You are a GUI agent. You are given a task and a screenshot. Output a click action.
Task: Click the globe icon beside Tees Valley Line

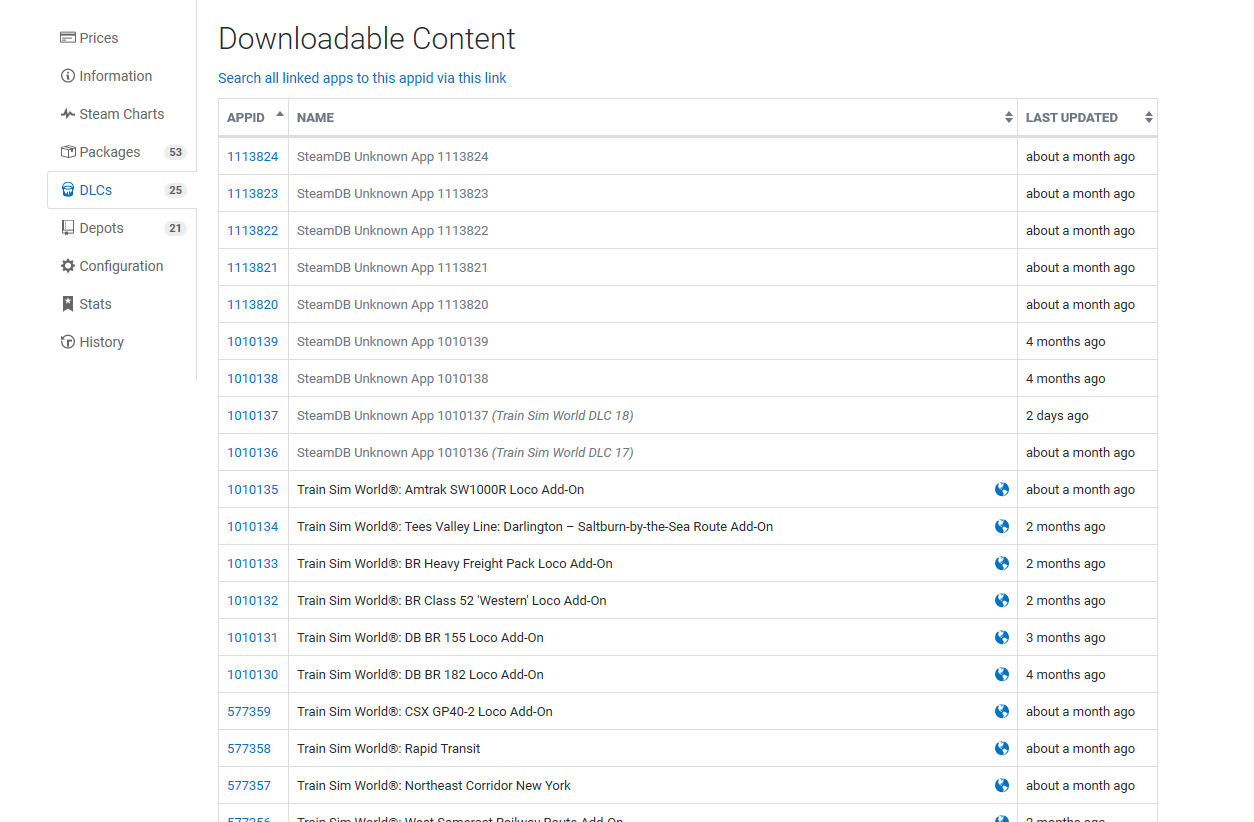(x=1002, y=526)
